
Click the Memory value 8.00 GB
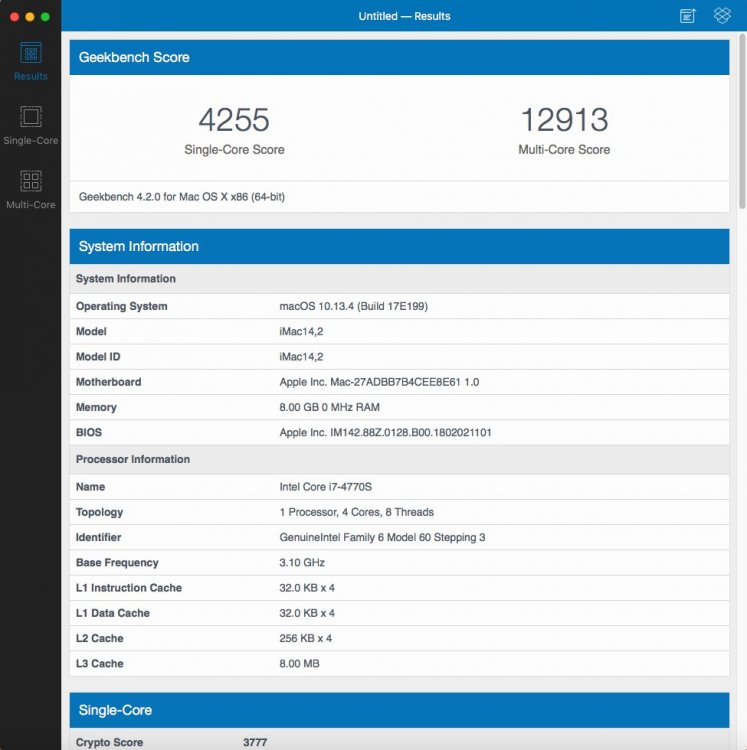pyautogui.click(x=330, y=408)
